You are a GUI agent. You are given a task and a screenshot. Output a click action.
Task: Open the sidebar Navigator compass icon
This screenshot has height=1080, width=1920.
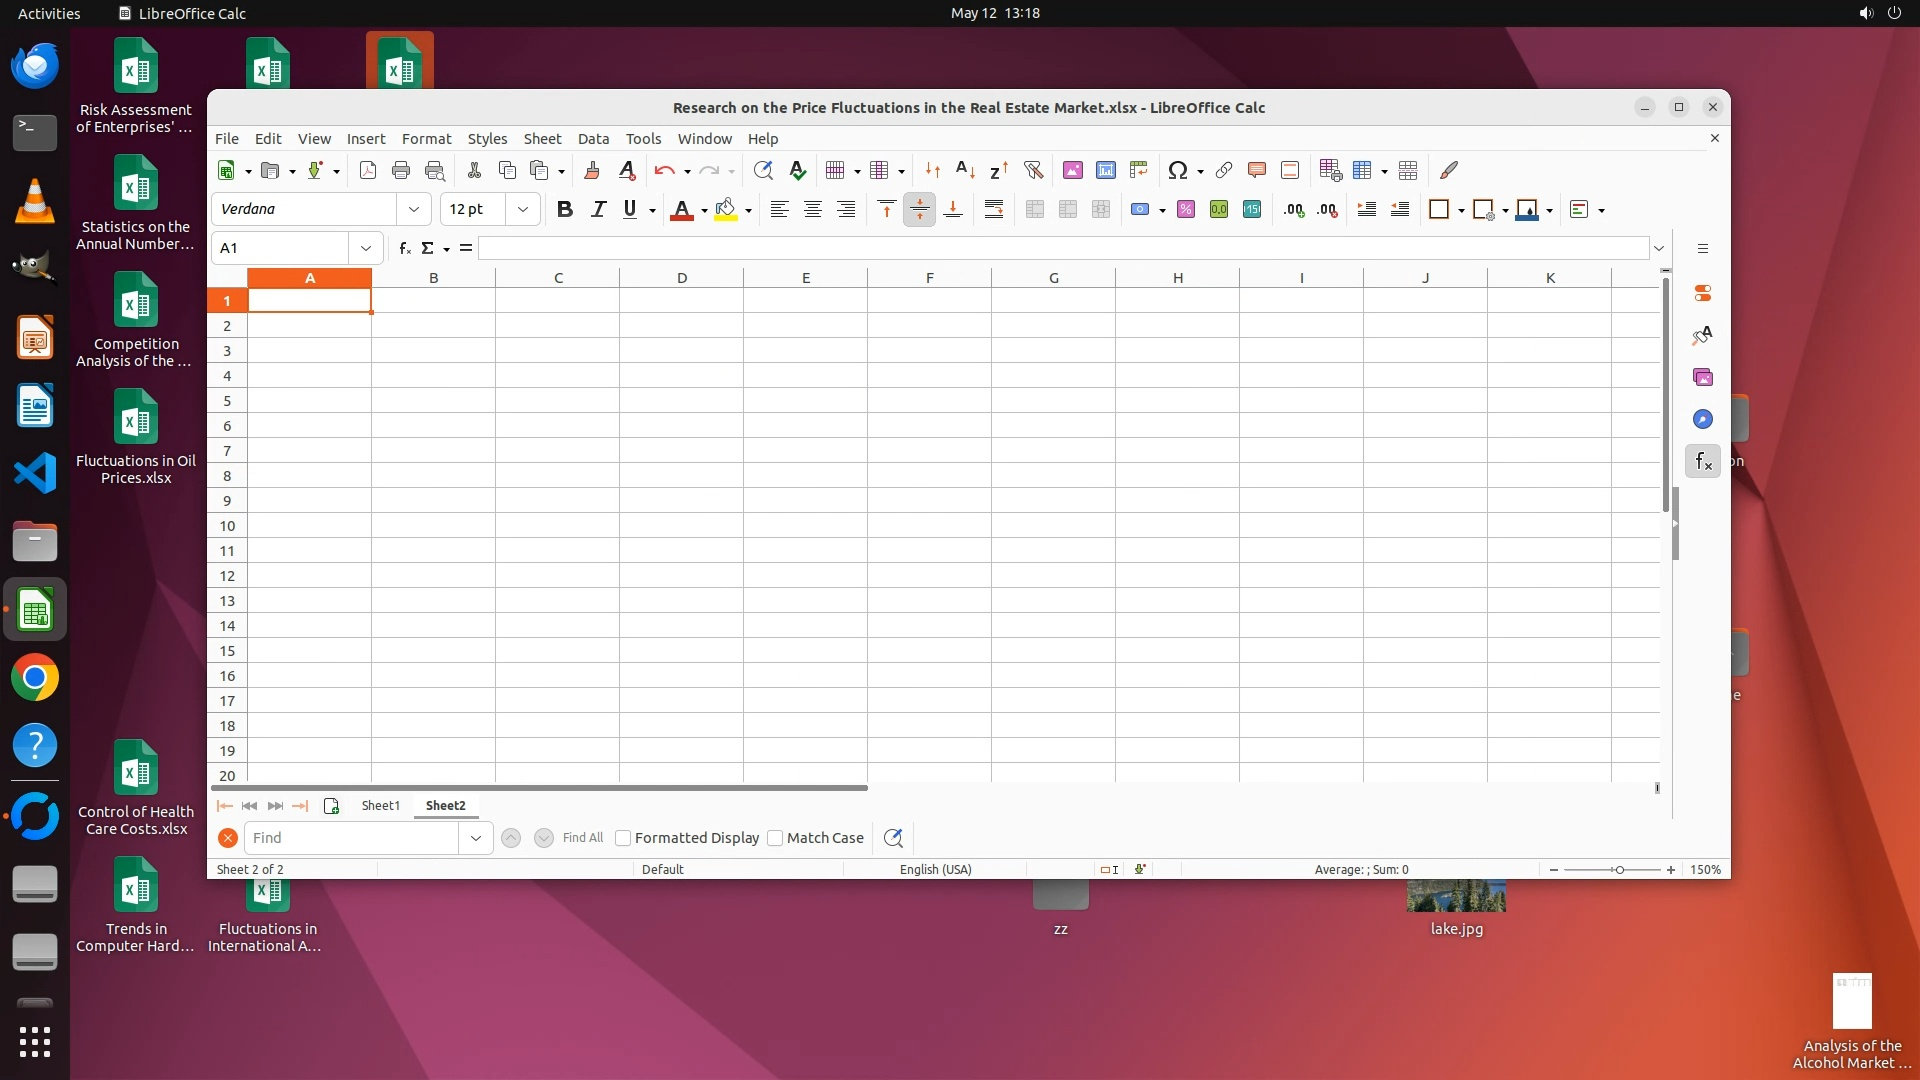[1702, 419]
